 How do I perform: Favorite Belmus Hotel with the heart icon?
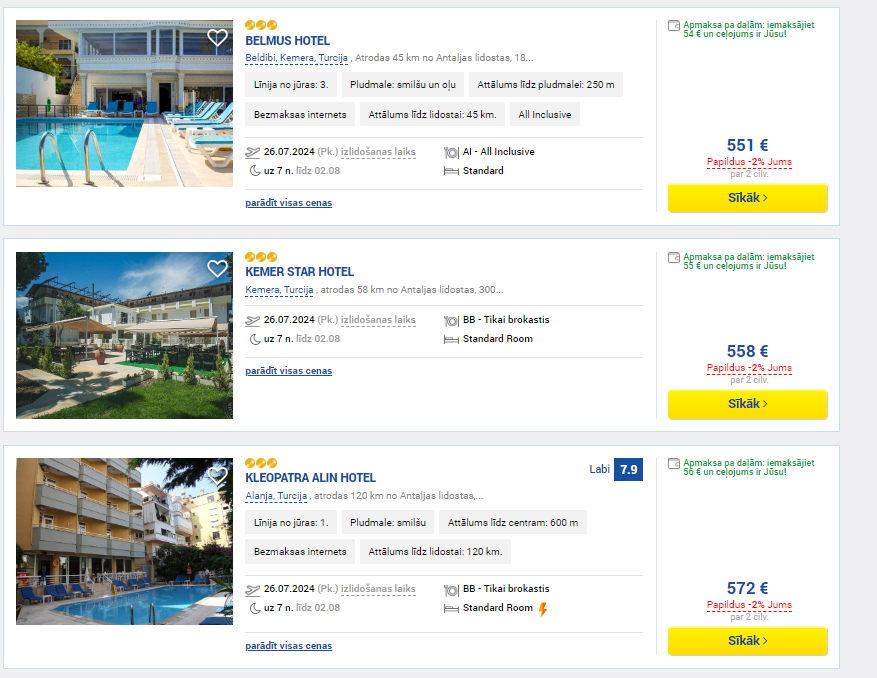tap(217, 37)
